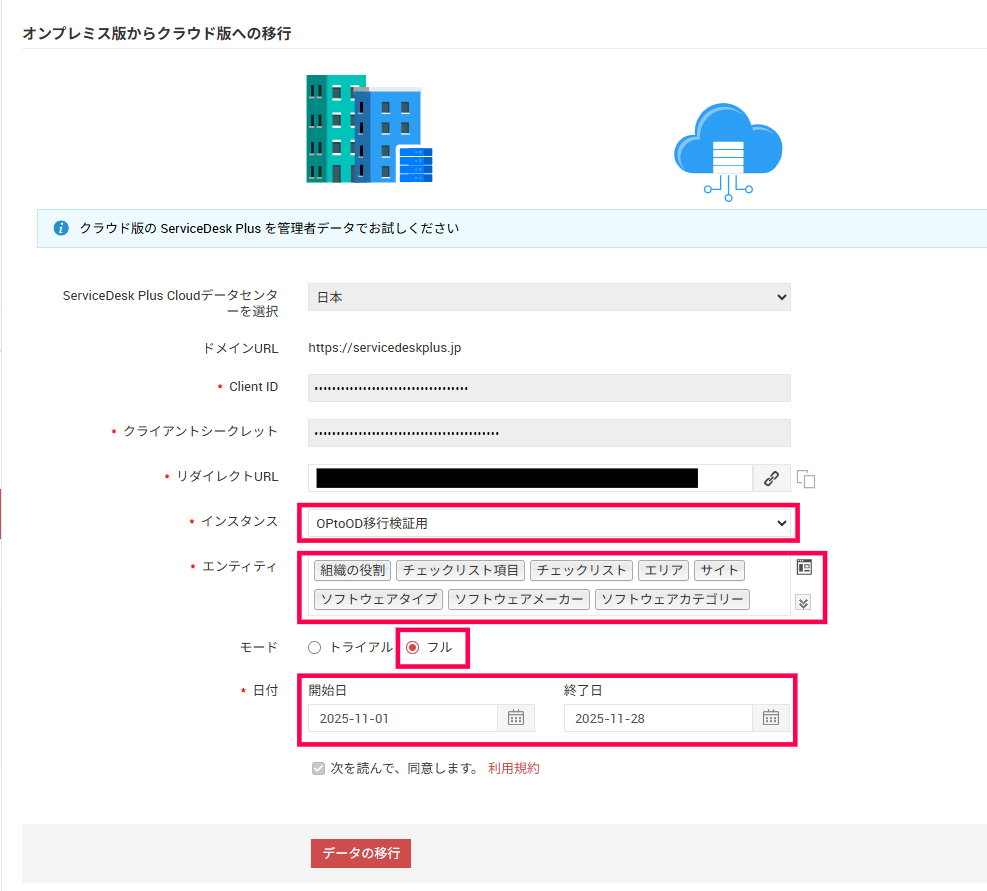This screenshot has height=891, width=987.
Task: Click the リダイレクトURL field
Action: click(x=530, y=479)
